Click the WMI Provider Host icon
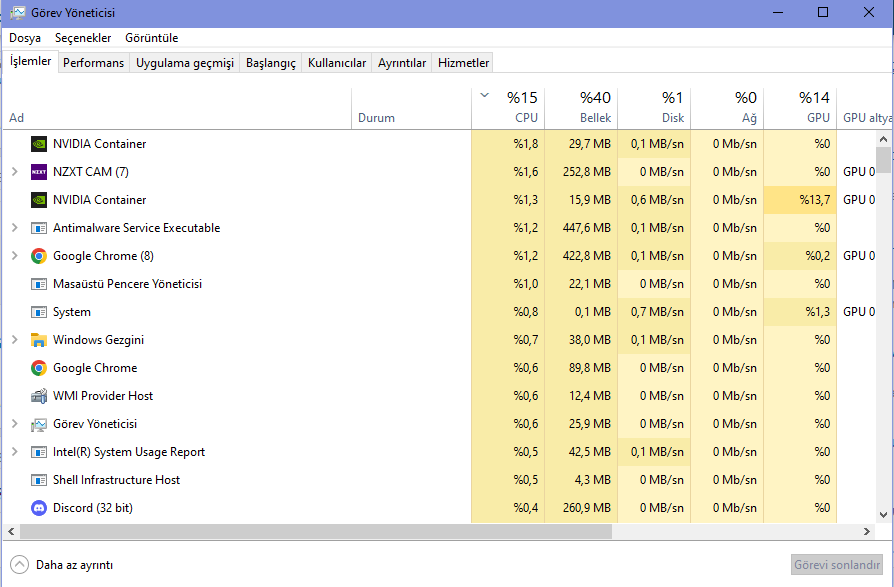This screenshot has width=894, height=587. pos(39,396)
